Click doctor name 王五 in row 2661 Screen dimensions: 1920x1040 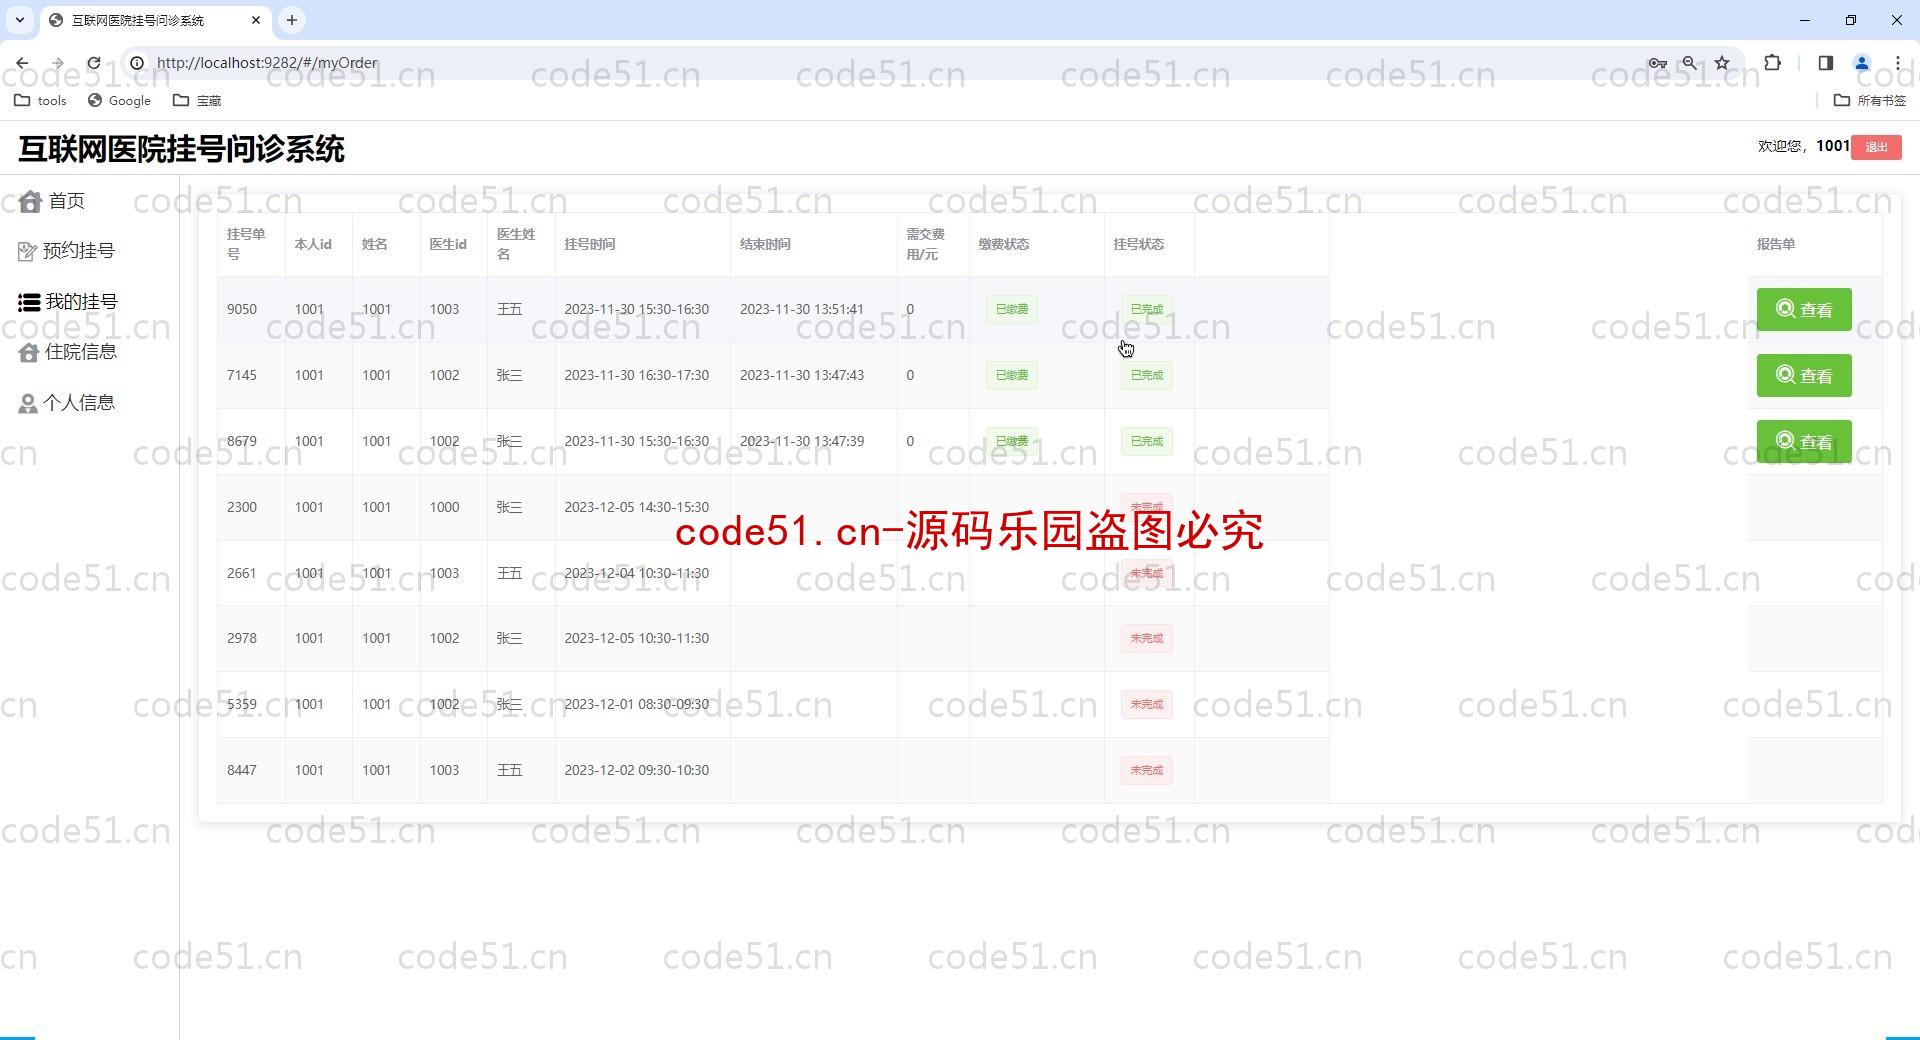click(x=510, y=573)
